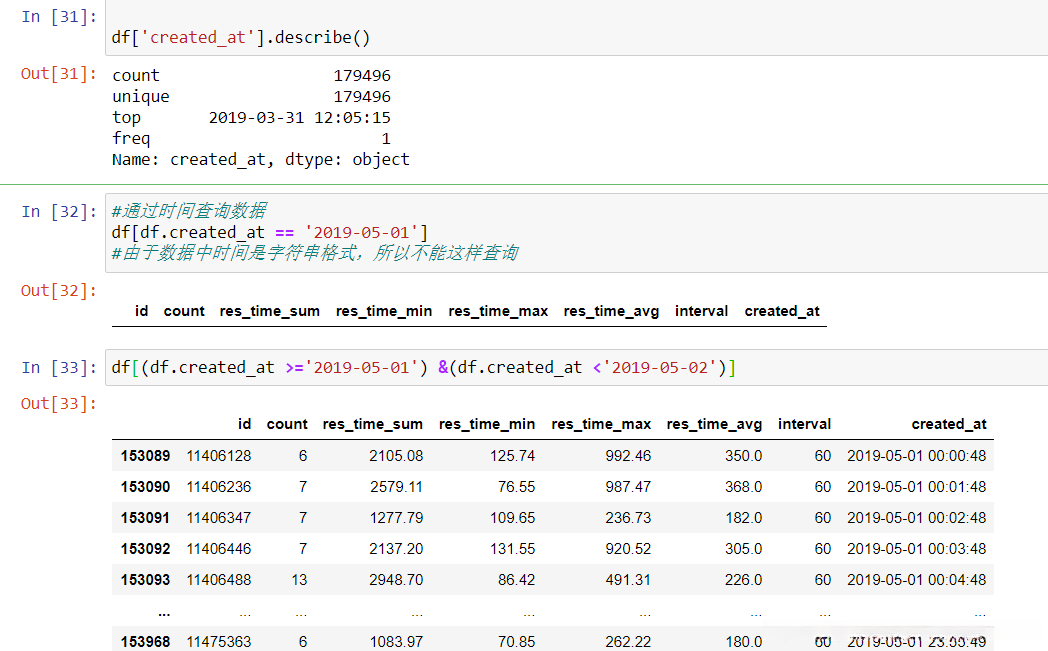
Task: Click row index 153089 in the results table
Action: (146, 456)
